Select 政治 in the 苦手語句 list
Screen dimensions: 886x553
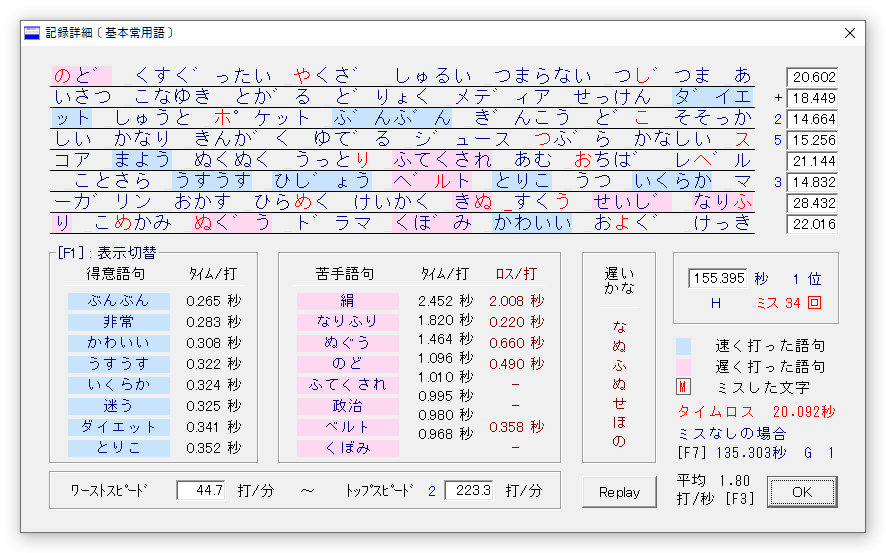(348, 406)
